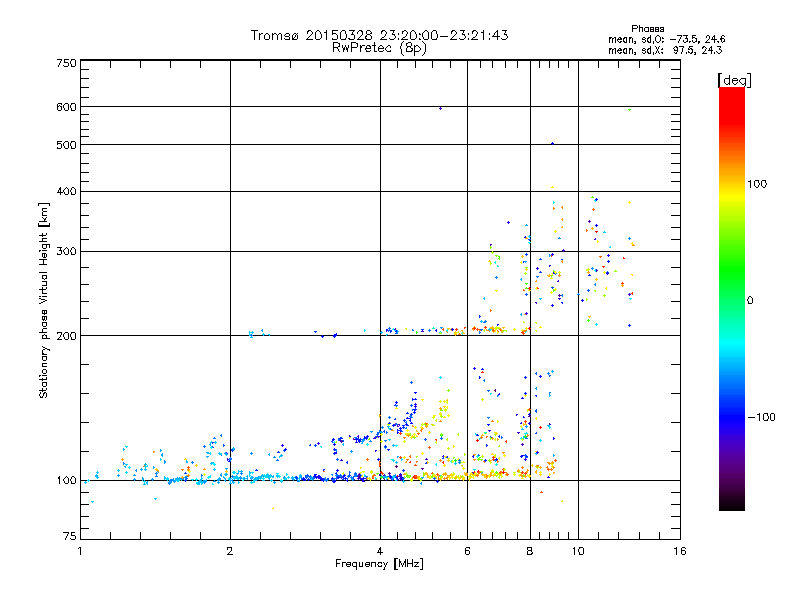Screen dimensions: 800x600
Task: Click the 'Phases' header label
Action: click(647, 29)
